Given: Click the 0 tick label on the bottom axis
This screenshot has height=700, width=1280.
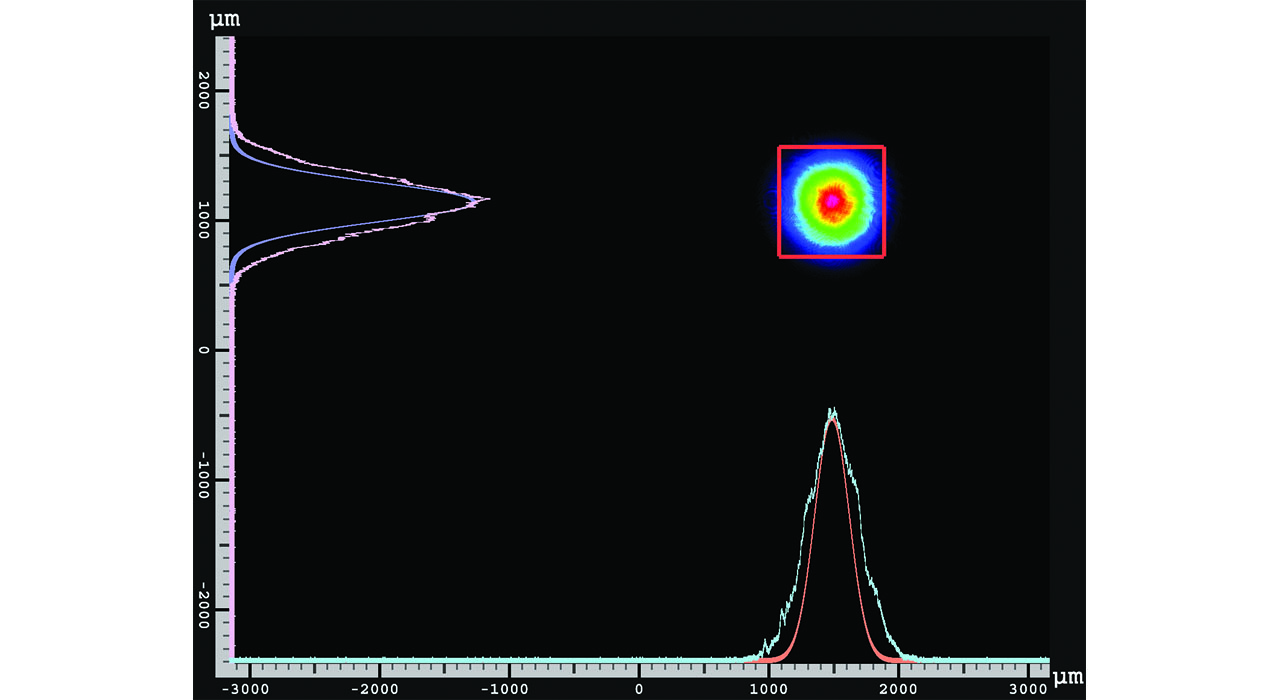Looking at the screenshot, I should (641, 690).
